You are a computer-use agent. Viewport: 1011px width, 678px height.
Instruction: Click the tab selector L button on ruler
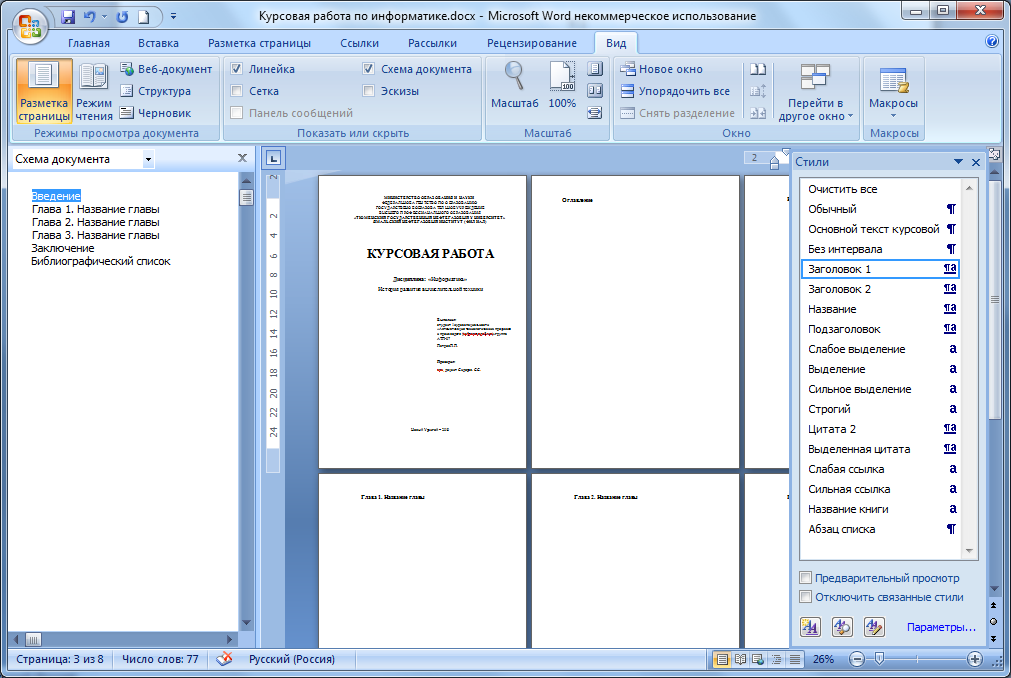273,158
